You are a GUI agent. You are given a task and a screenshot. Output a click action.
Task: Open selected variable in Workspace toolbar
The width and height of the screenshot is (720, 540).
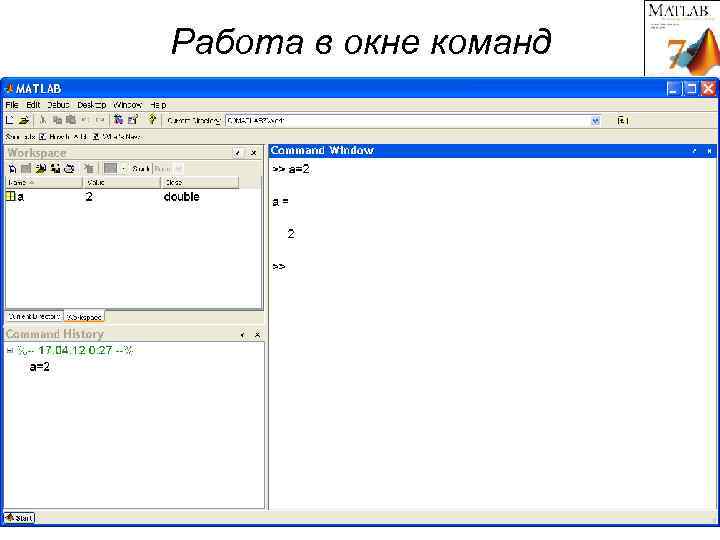(x=26, y=169)
